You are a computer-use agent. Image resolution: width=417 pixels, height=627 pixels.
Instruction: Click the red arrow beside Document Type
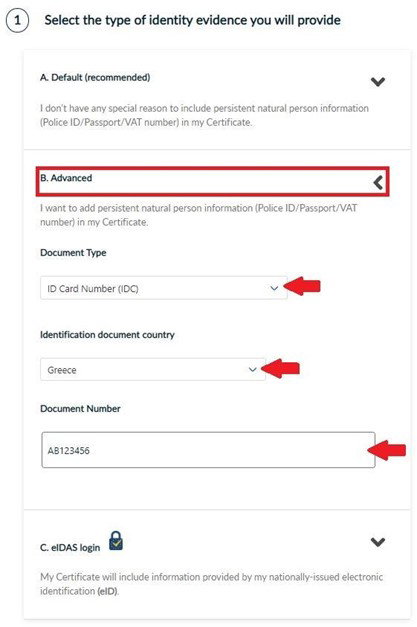(x=302, y=286)
